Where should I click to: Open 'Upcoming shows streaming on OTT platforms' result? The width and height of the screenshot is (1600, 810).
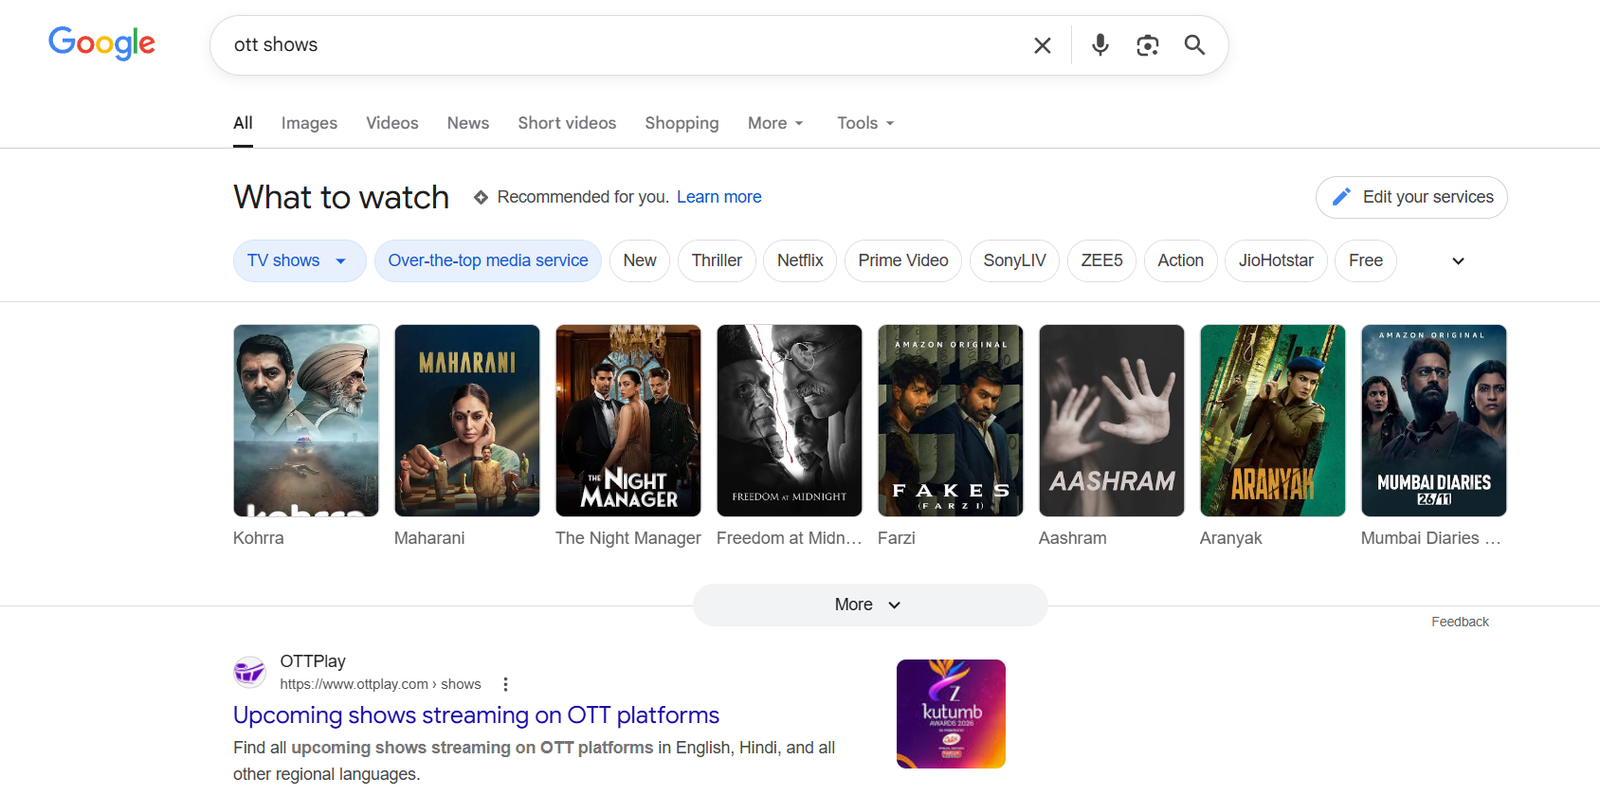coord(476,715)
